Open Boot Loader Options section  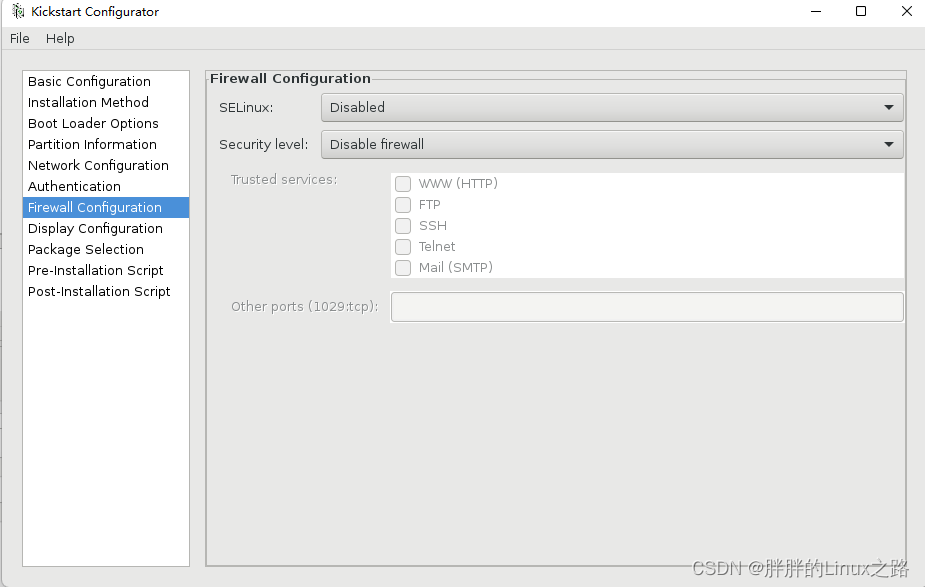click(x=93, y=124)
